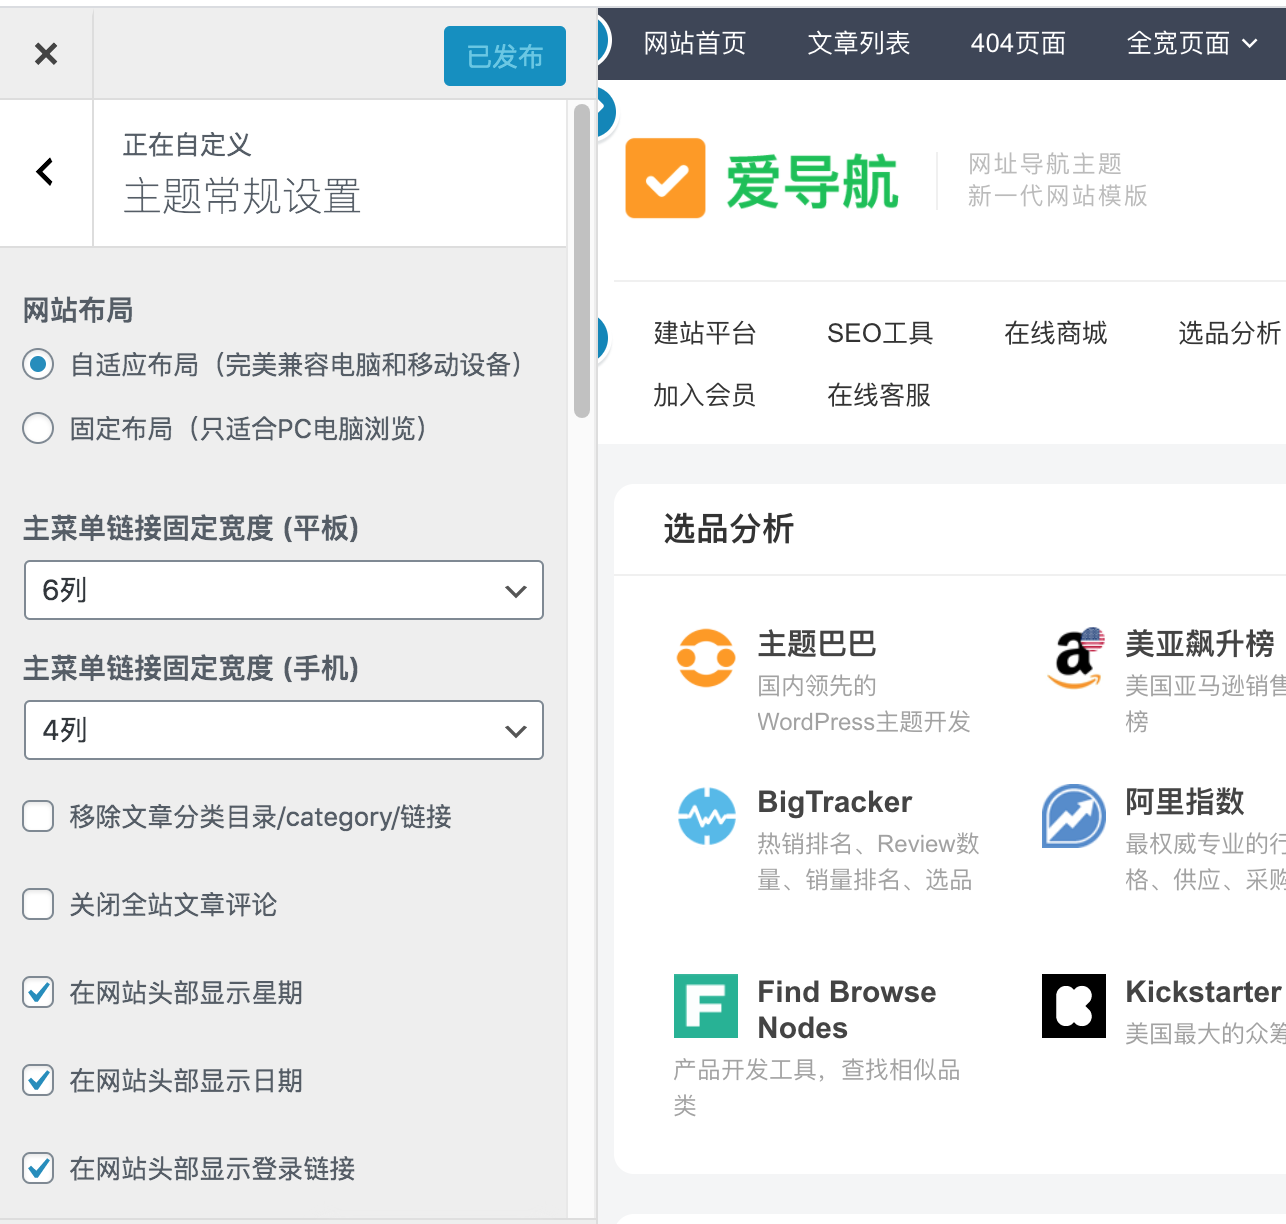1286x1224 pixels.
Task: Click the 已发布 publish button
Action: pos(505,56)
